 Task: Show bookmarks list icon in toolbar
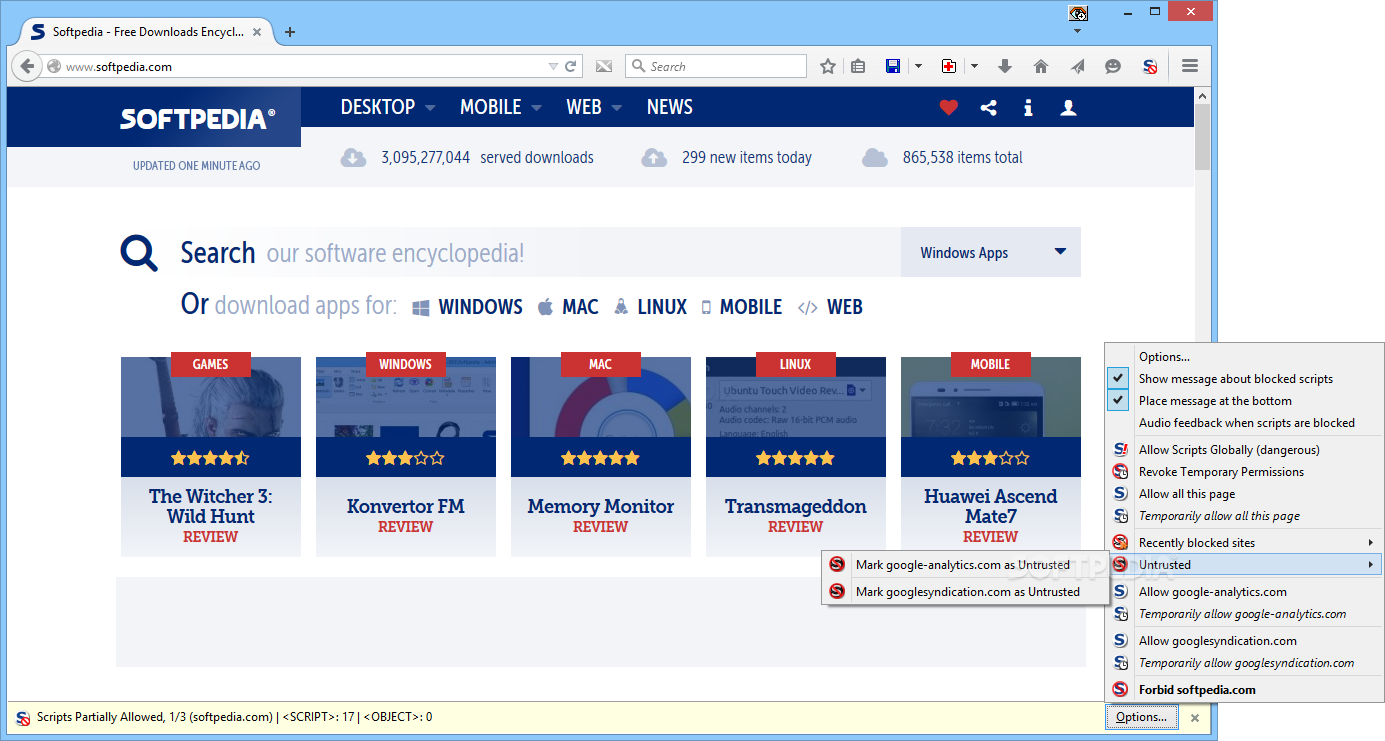858,67
